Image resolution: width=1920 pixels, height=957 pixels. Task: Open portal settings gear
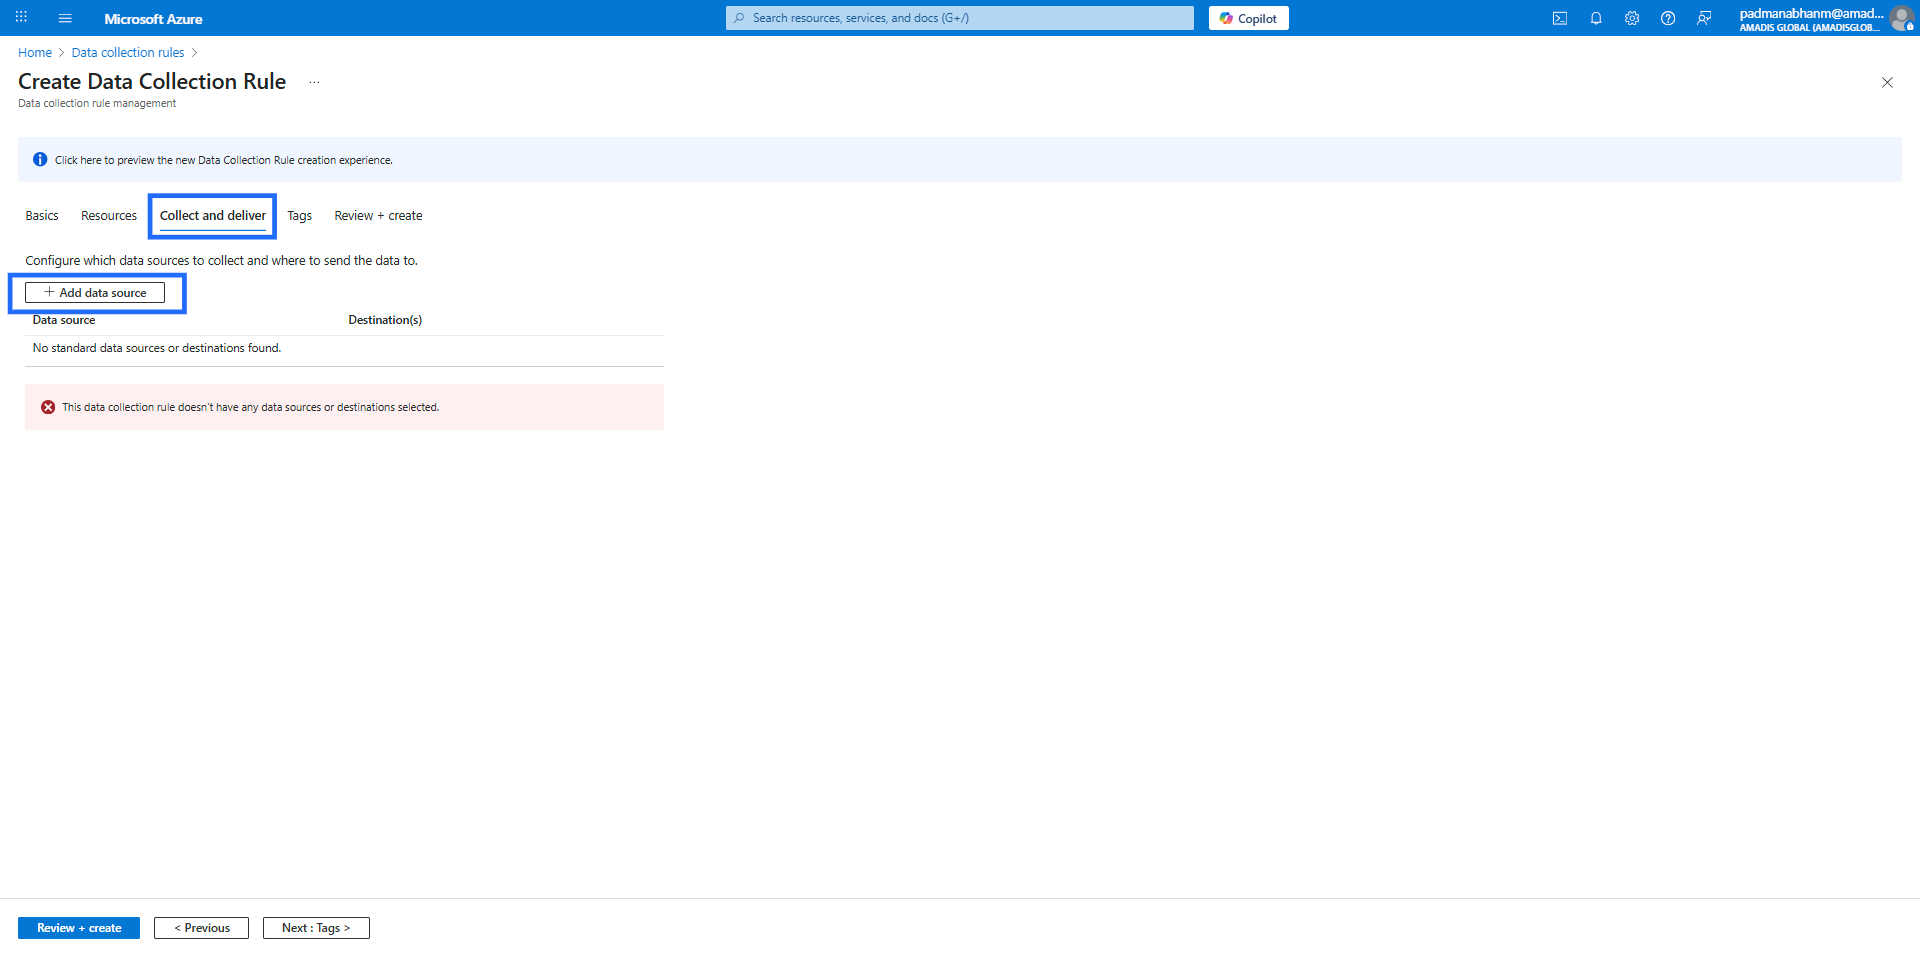click(1631, 18)
